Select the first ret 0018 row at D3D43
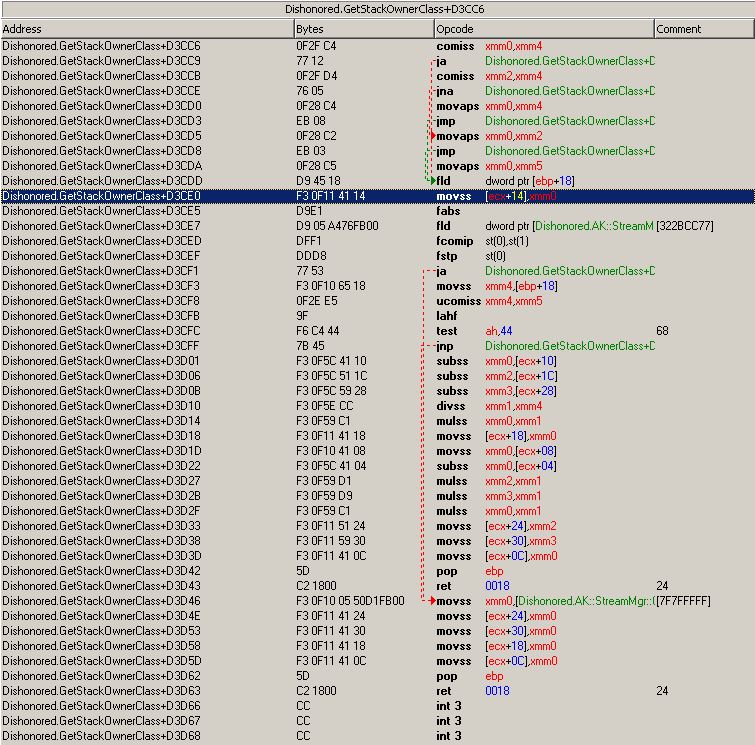The width and height of the screenshot is (755, 745). pyautogui.click(x=378, y=586)
